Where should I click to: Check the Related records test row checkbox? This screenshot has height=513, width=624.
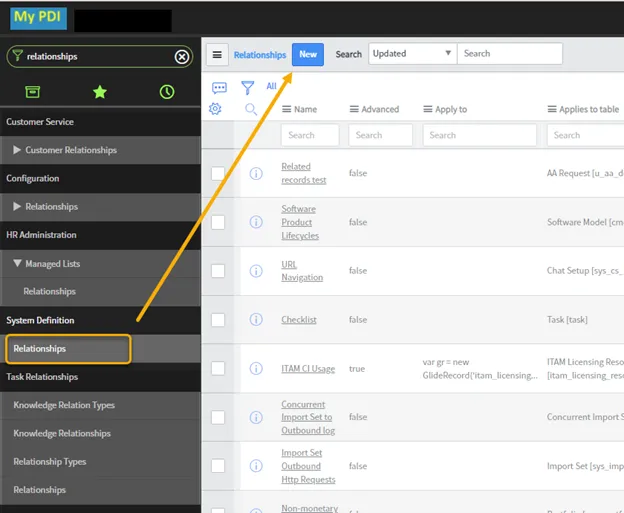coord(218,174)
